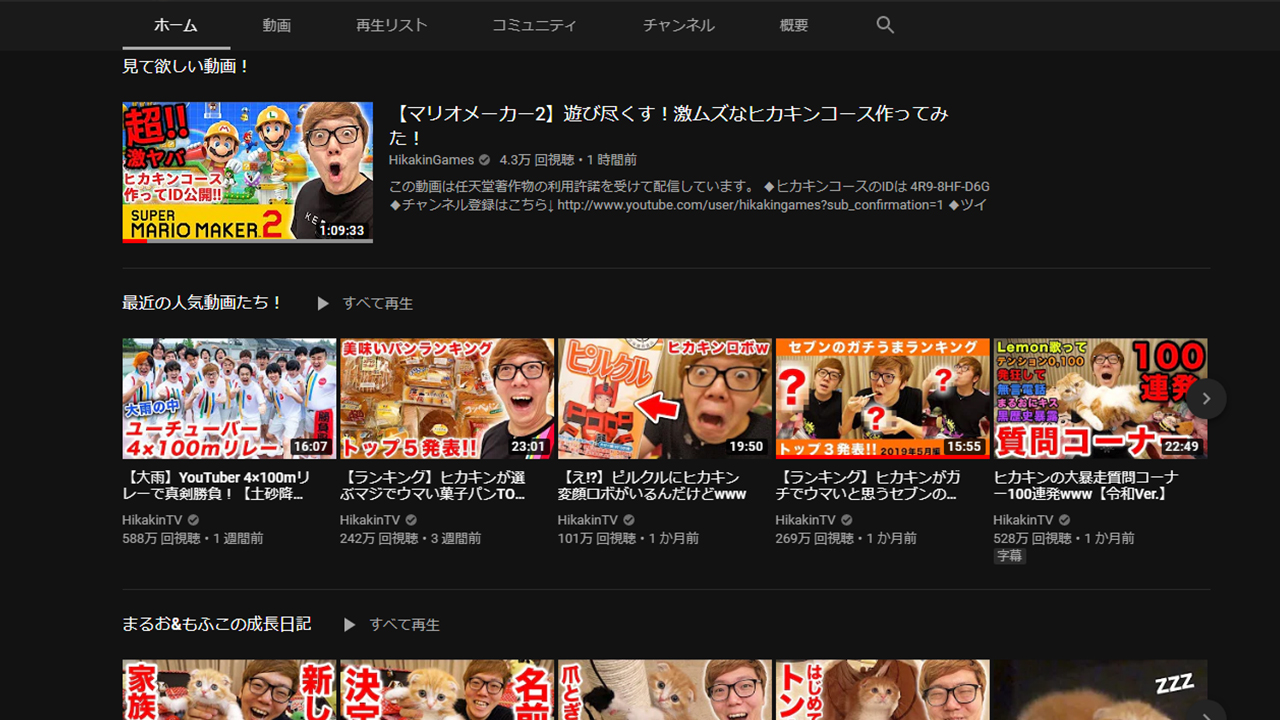Image resolution: width=1280 pixels, height=720 pixels.
Task: Open ヒカキンの大暴走質問コーナー video title
Action: 1086,486
